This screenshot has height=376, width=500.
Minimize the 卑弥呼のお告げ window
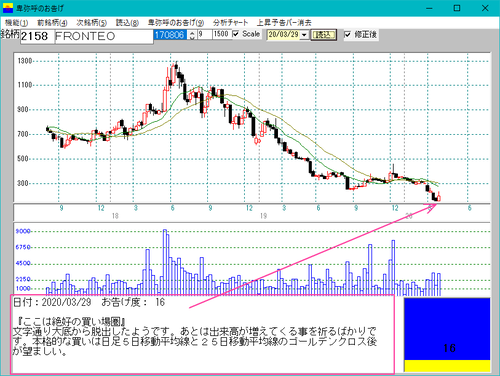(429, 8)
